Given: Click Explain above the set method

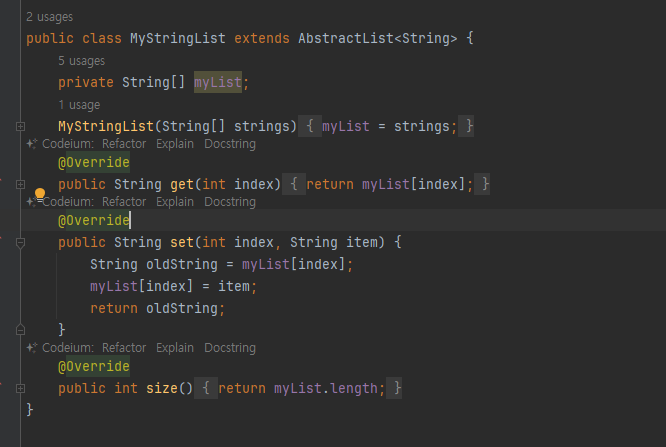Looking at the screenshot, I should tap(175, 202).
